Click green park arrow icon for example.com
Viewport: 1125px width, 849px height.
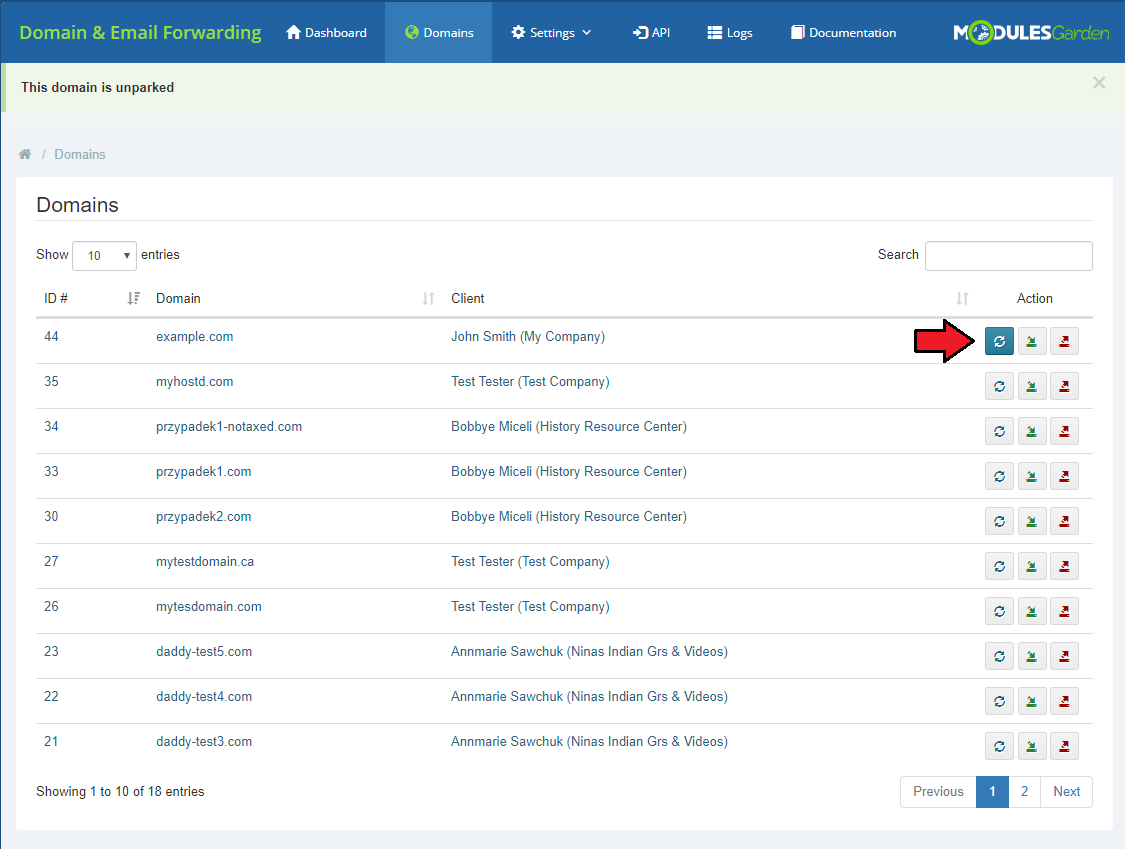(1032, 341)
